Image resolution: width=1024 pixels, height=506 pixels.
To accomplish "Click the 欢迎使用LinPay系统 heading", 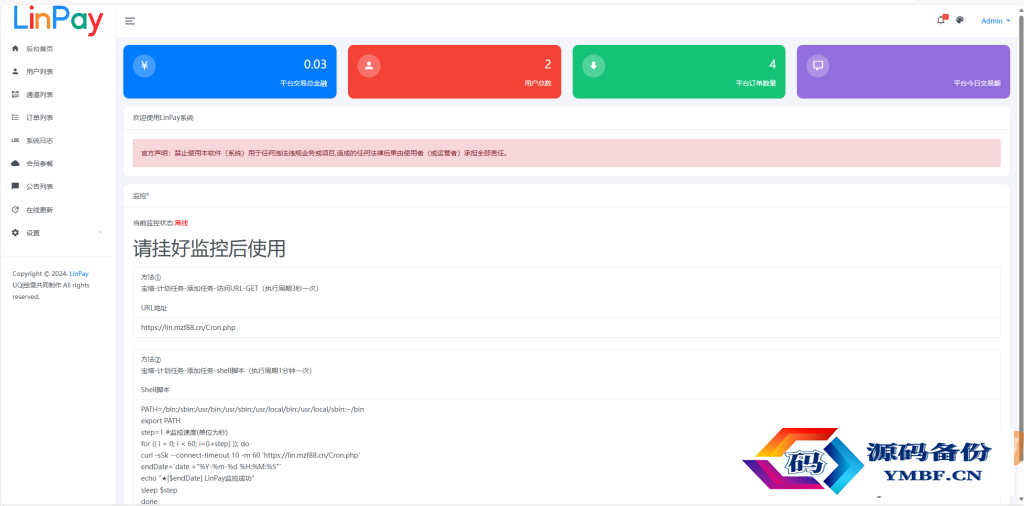I will click(x=163, y=118).
